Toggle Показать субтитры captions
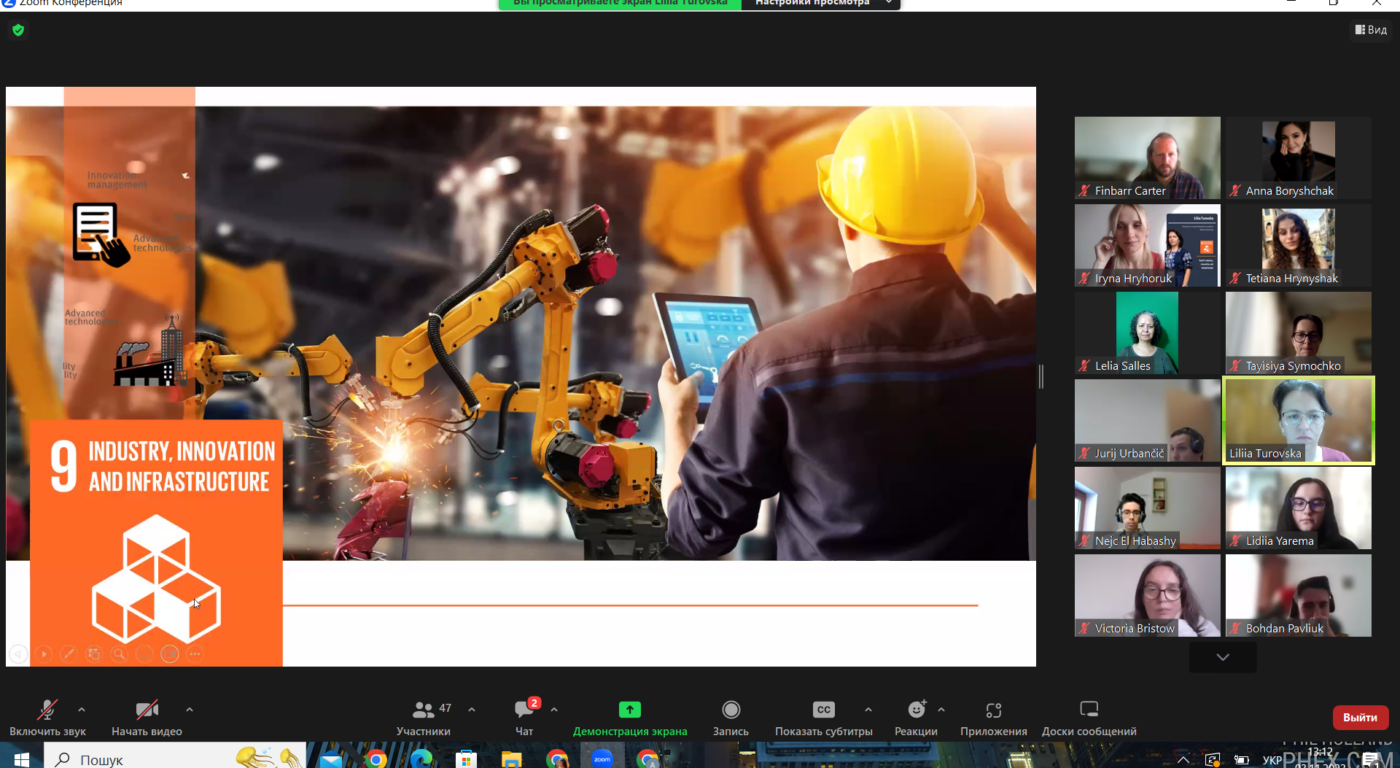The height and width of the screenshot is (768, 1400). pos(823,711)
